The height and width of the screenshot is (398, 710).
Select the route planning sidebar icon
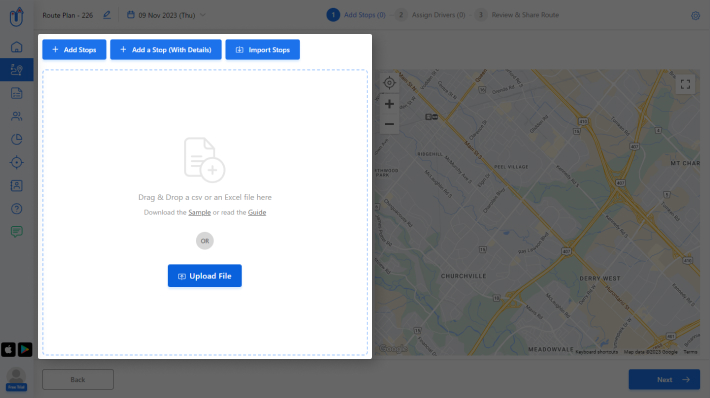click(x=16, y=70)
